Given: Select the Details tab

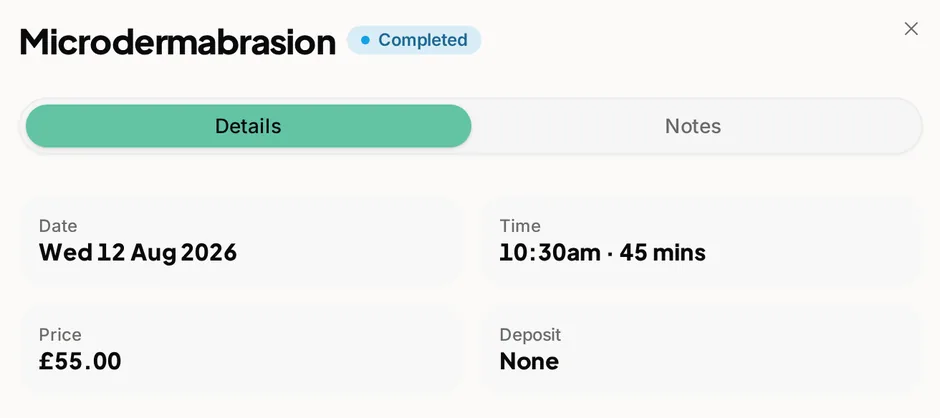Looking at the screenshot, I should (x=248, y=126).
